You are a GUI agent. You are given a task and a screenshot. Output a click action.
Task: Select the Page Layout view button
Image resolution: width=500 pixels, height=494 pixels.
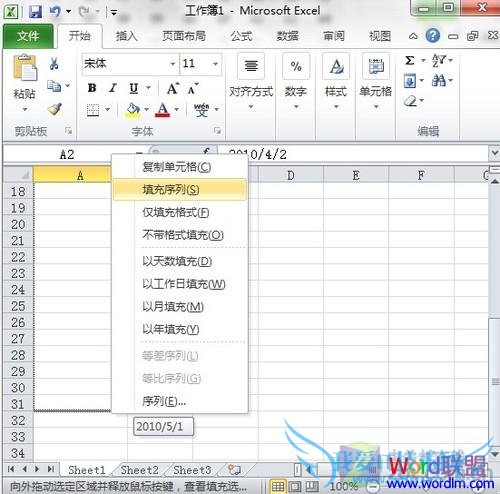295,486
